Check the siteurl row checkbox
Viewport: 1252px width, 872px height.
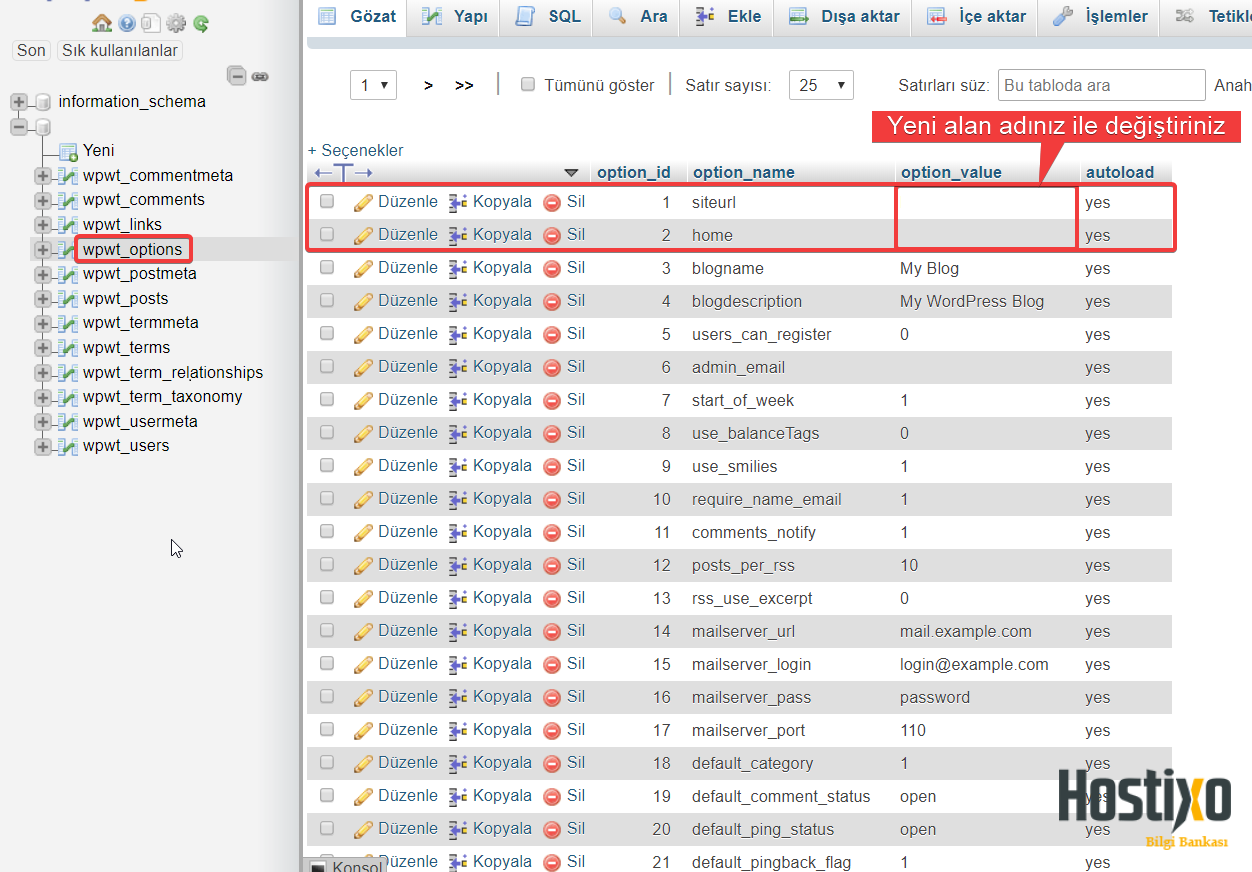point(327,202)
